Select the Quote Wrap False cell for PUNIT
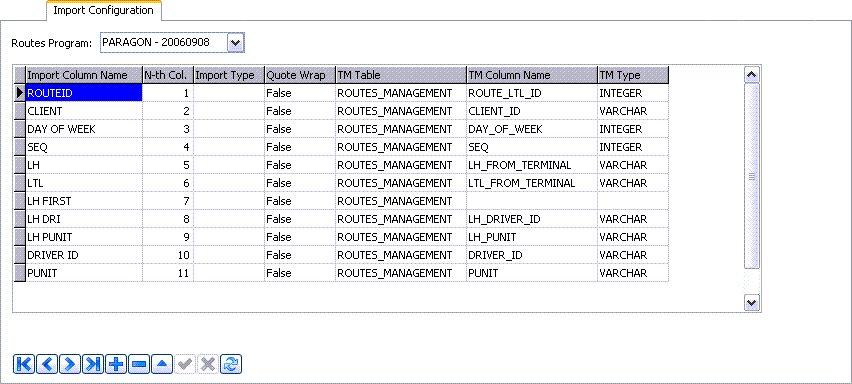The height and width of the screenshot is (384, 852). click(299, 273)
